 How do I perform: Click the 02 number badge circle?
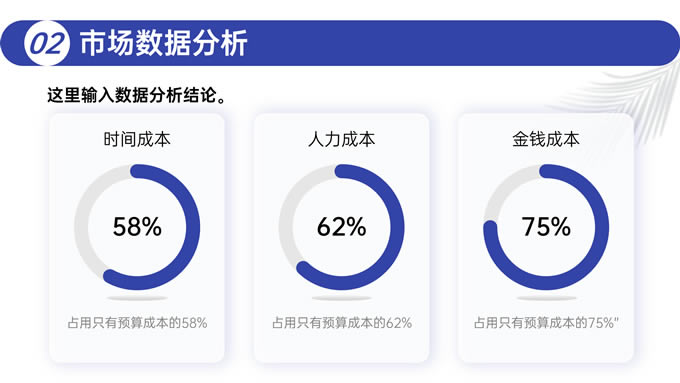tap(46, 43)
